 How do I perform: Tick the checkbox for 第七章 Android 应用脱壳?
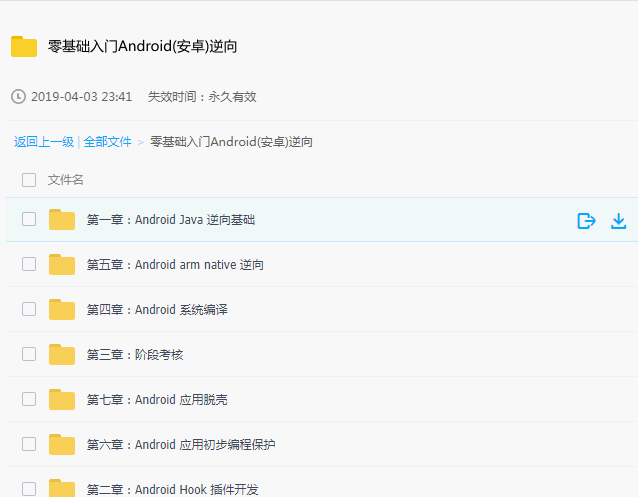click(x=29, y=399)
